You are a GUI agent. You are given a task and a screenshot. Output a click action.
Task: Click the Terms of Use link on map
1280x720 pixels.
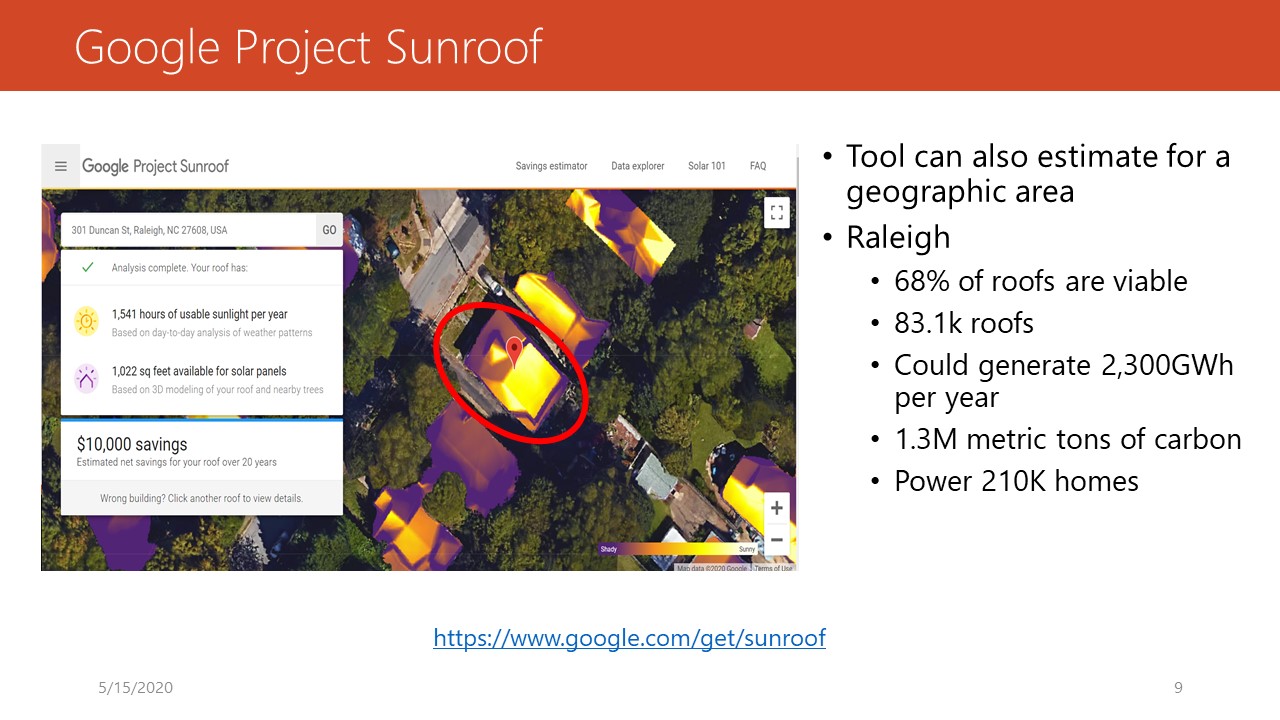[774, 568]
